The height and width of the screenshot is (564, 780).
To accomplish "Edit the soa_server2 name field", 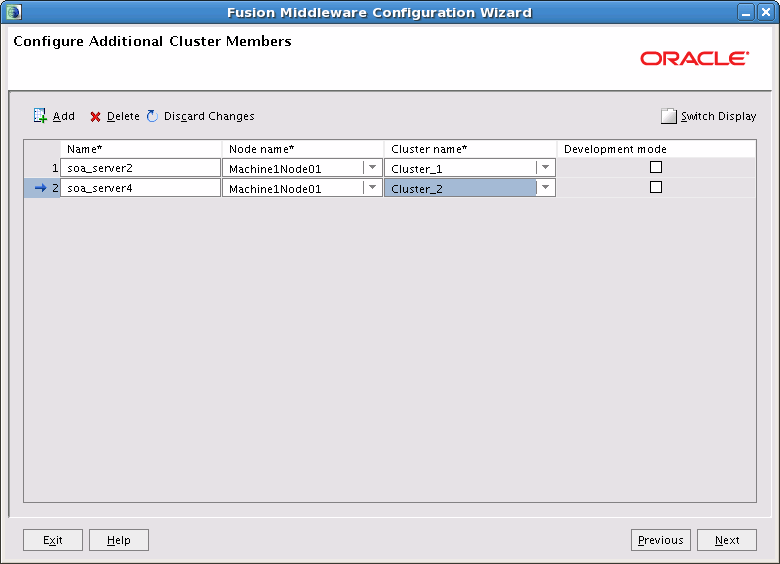I will (140, 168).
